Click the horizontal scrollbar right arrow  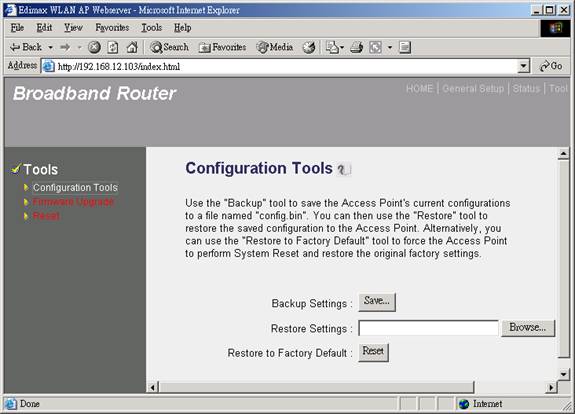[x=551, y=387]
